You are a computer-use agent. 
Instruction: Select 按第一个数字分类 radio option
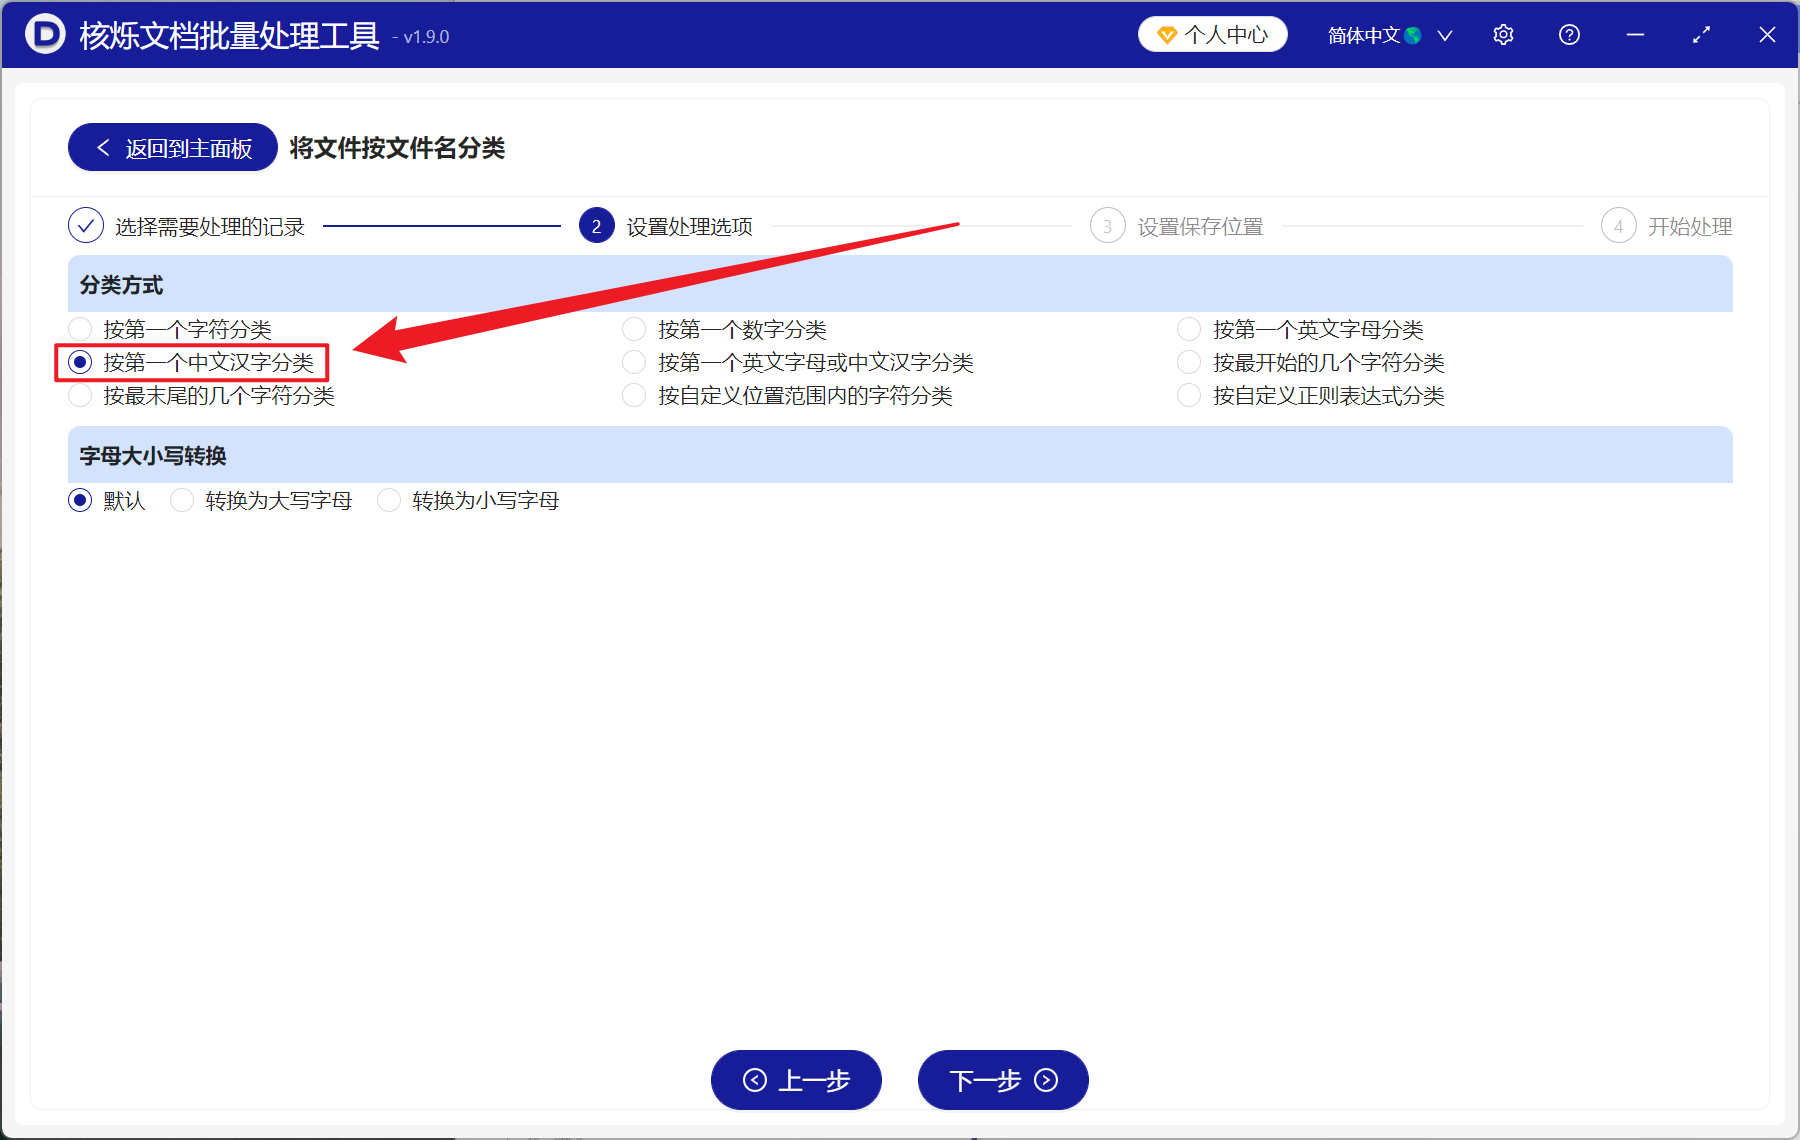634,328
